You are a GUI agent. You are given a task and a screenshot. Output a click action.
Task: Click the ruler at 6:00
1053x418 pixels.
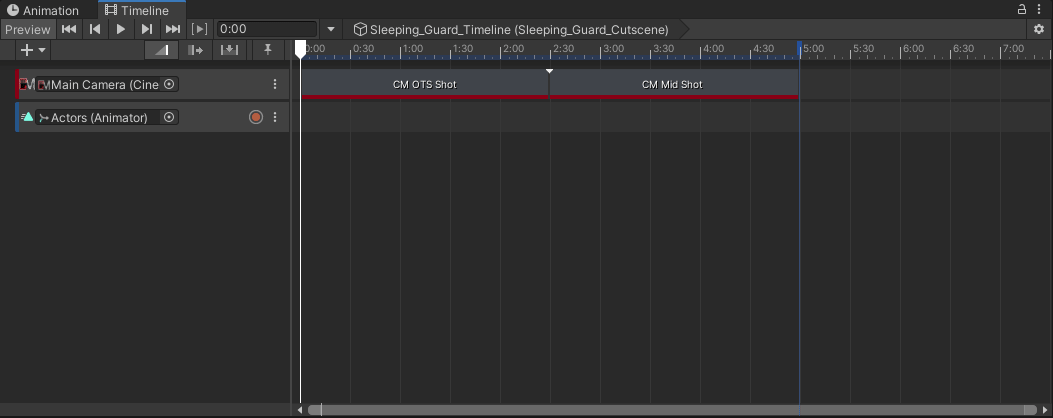913,49
